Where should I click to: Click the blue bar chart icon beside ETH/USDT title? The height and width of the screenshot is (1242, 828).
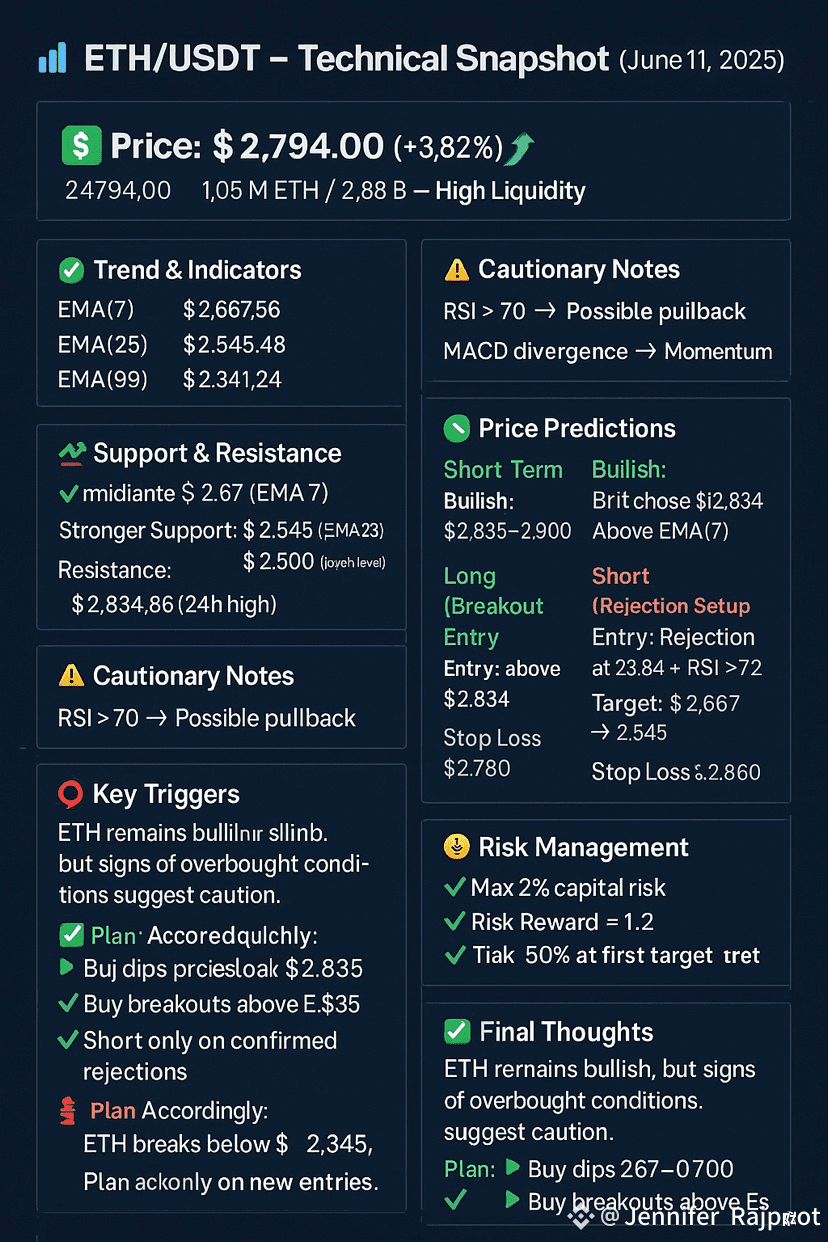tap(52, 58)
